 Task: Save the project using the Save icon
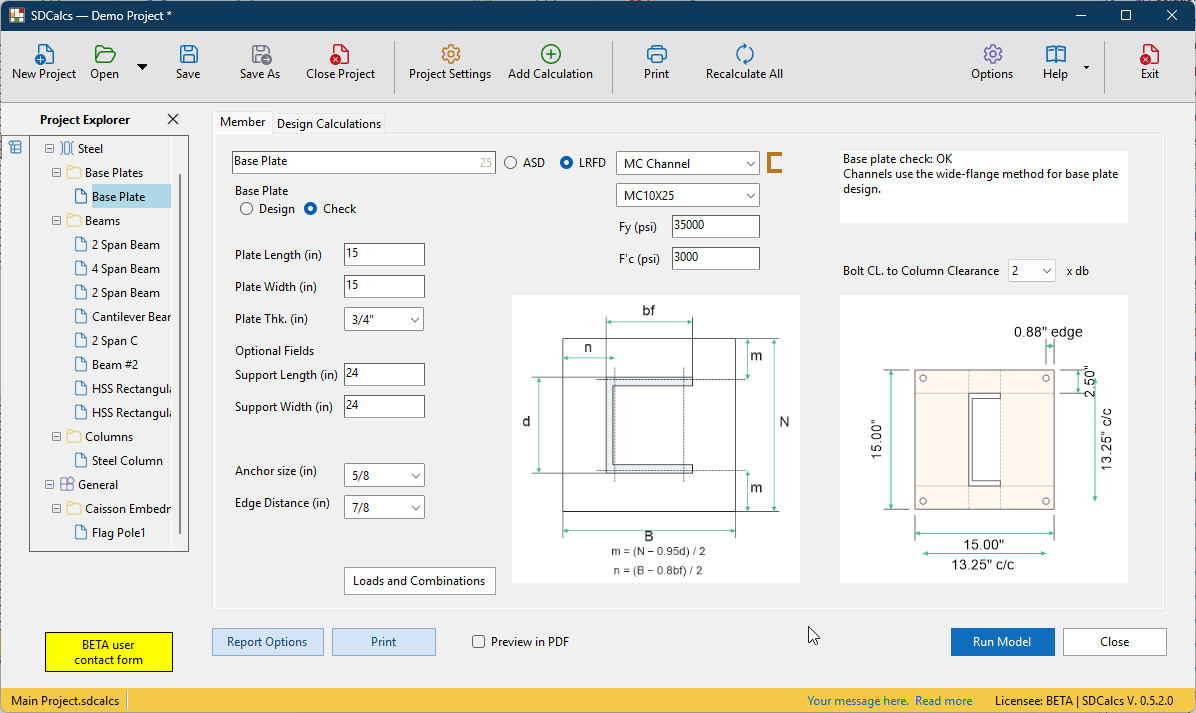(188, 55)
